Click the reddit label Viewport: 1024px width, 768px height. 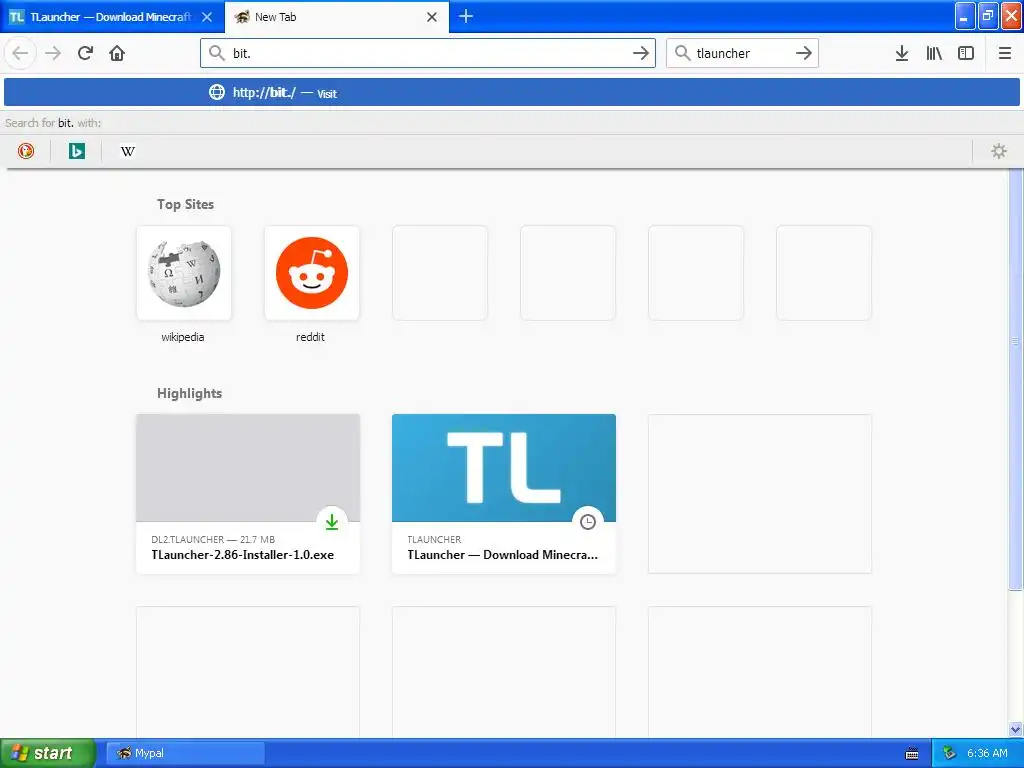tap(310, 337)
